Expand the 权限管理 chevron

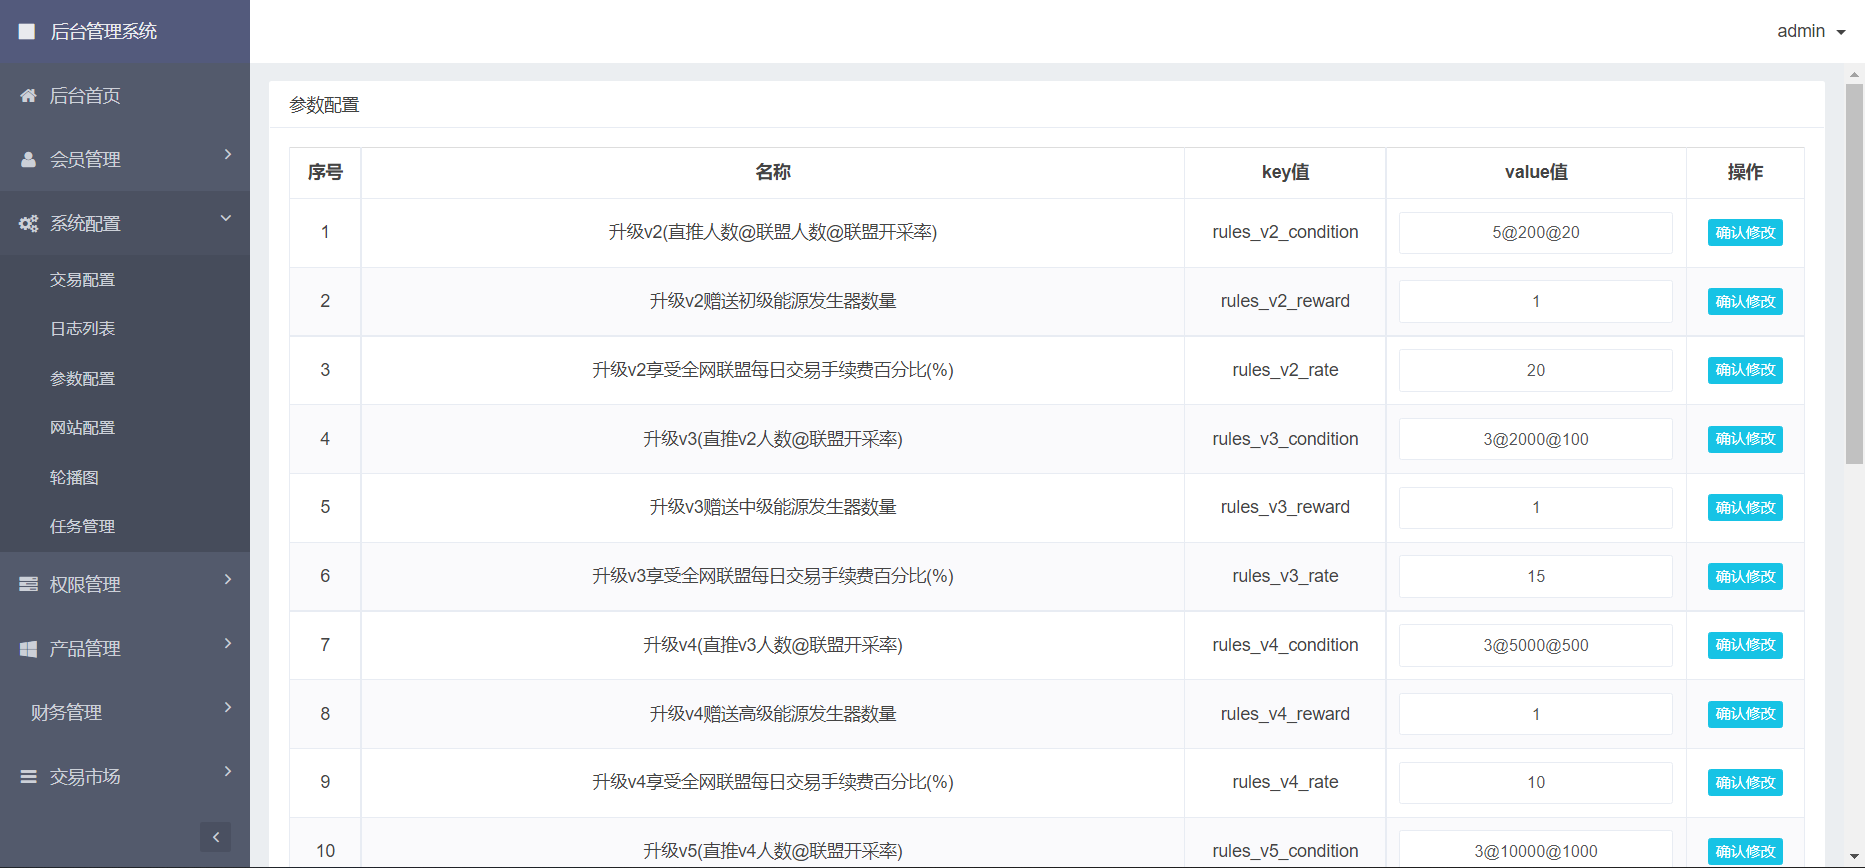click(x=228, y=579)
